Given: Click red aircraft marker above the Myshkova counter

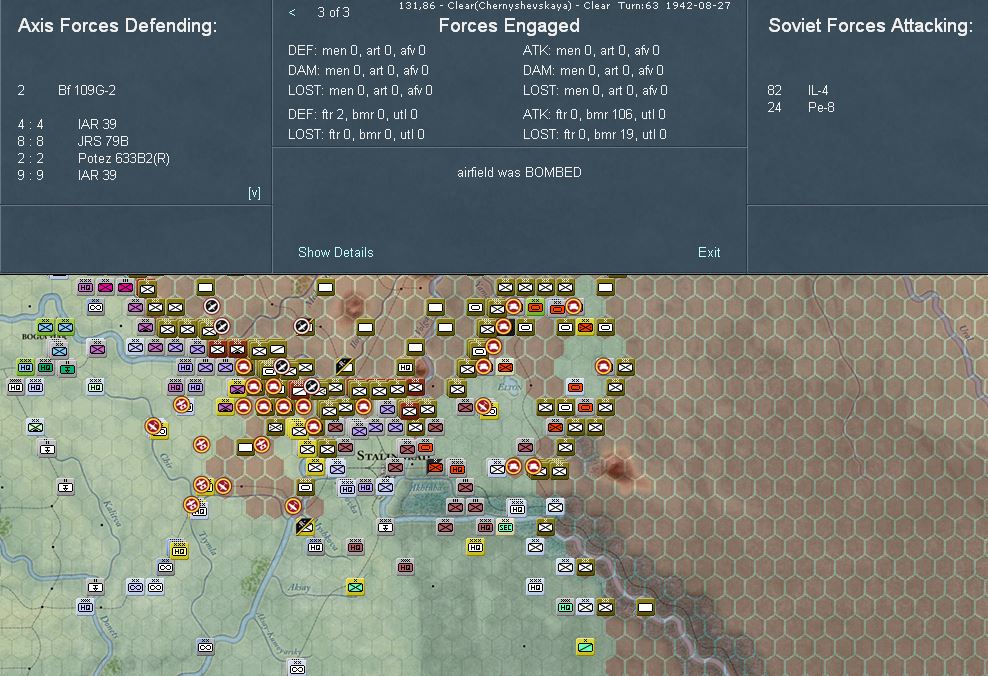Looking at the screenshot, I should [x=292, y=506].
